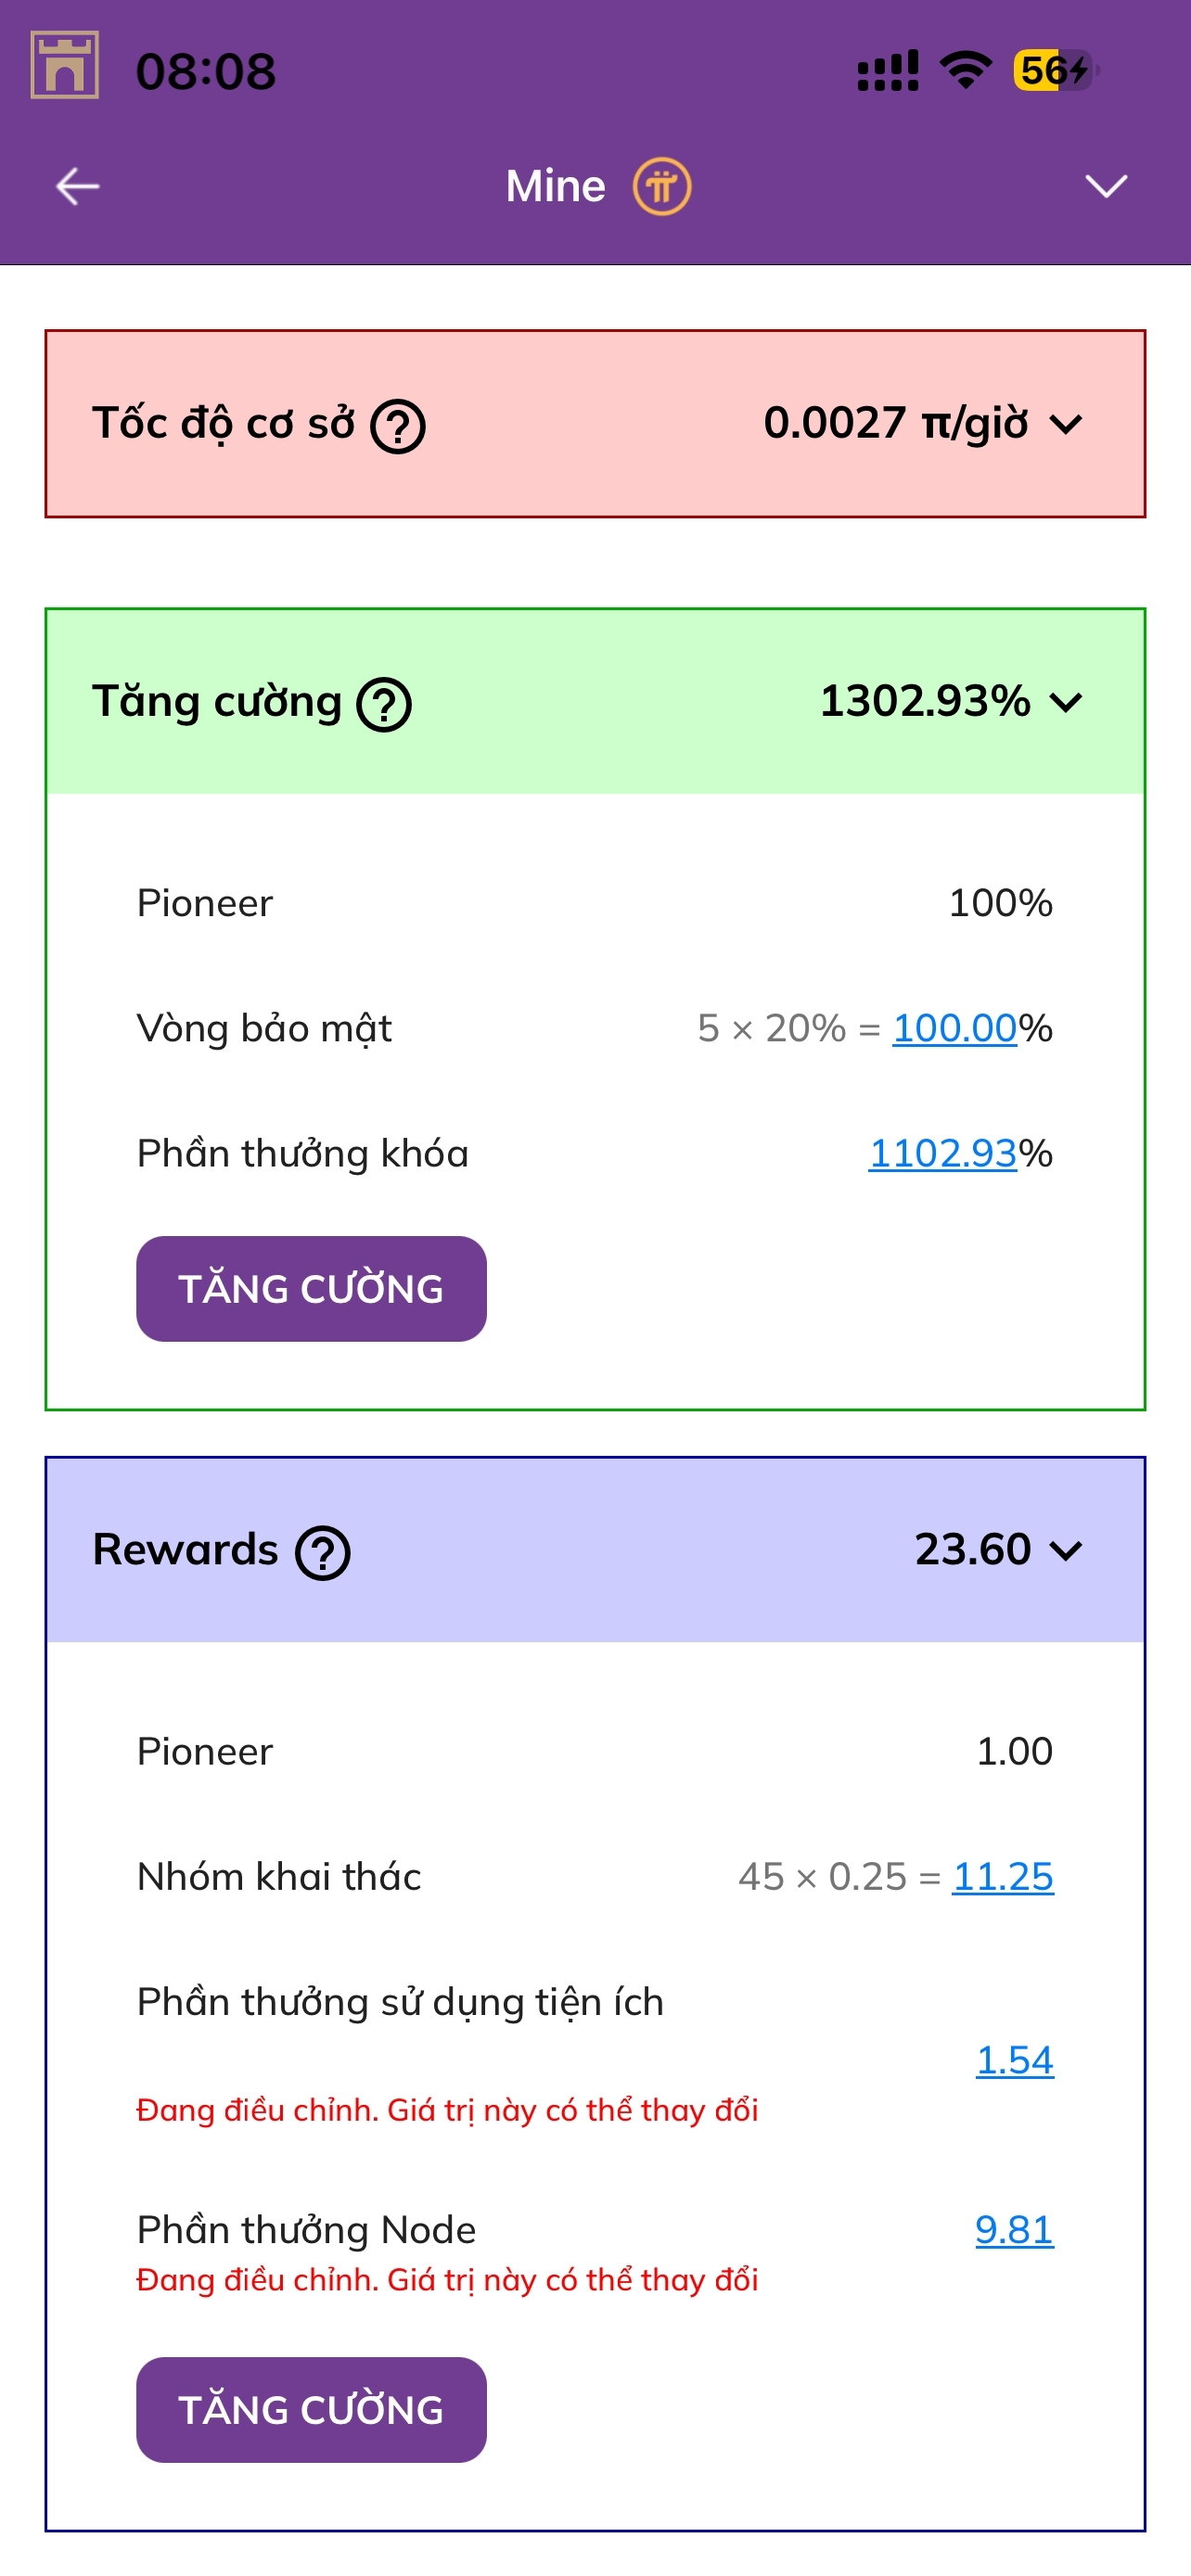
Task: Open the Tăng cường help question mark
Action: 385,705
